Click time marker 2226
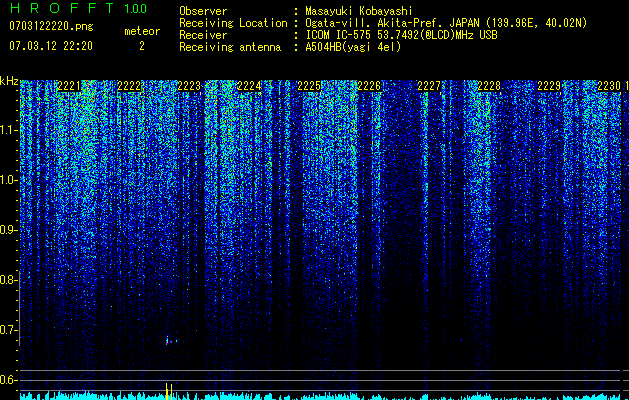 [x=369, y=86]
